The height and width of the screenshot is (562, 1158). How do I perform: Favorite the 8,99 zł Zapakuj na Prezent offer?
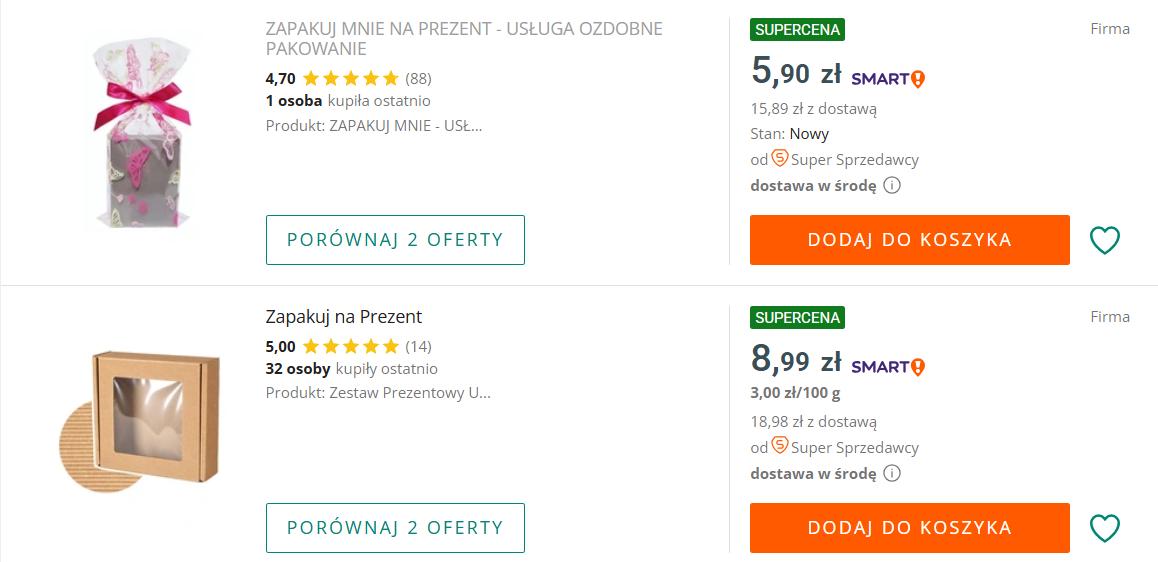(x=1104, y=528)
